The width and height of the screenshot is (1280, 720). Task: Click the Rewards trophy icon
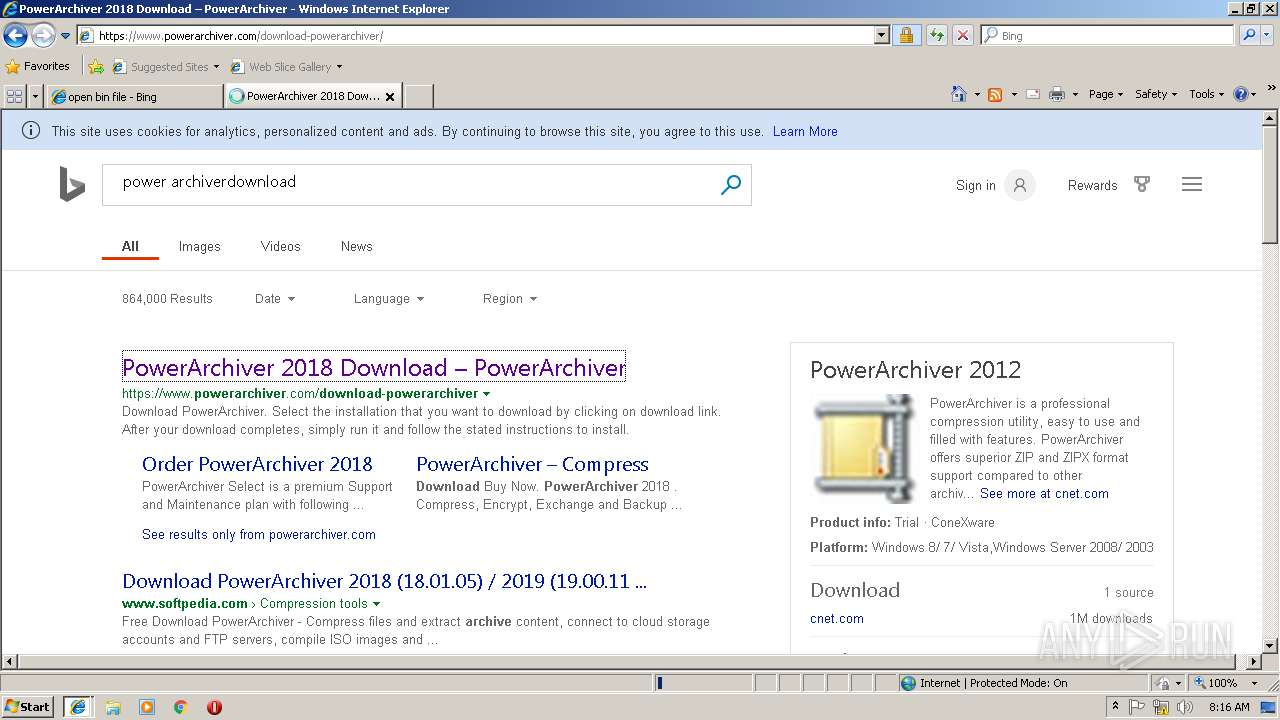(1142, 184)
